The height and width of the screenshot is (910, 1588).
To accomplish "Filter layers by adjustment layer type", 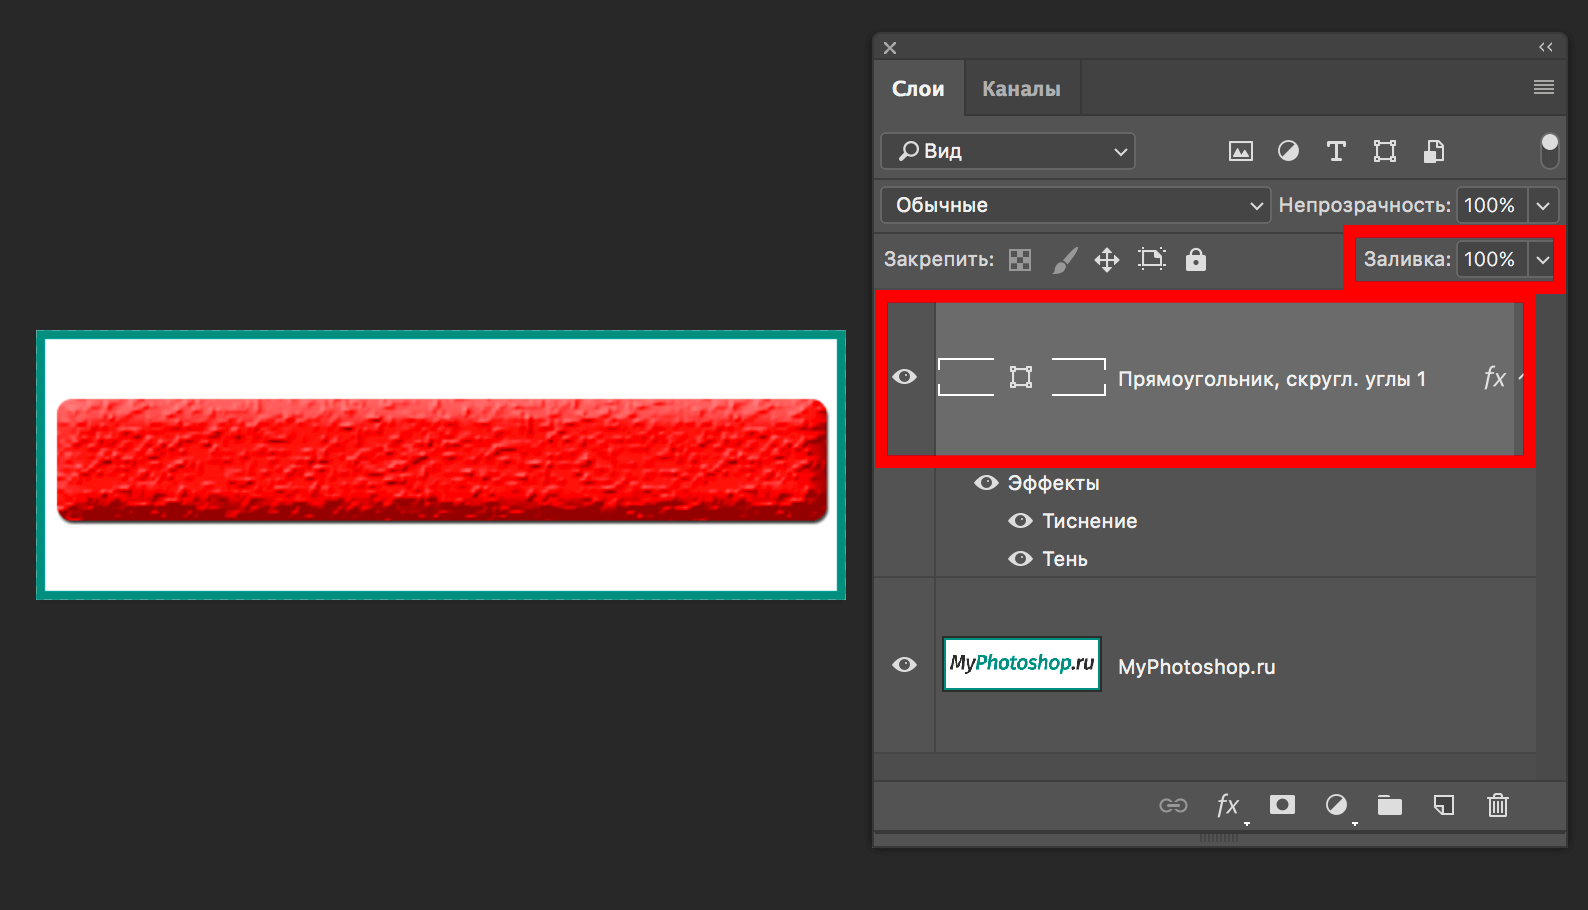I will 1288,151.
